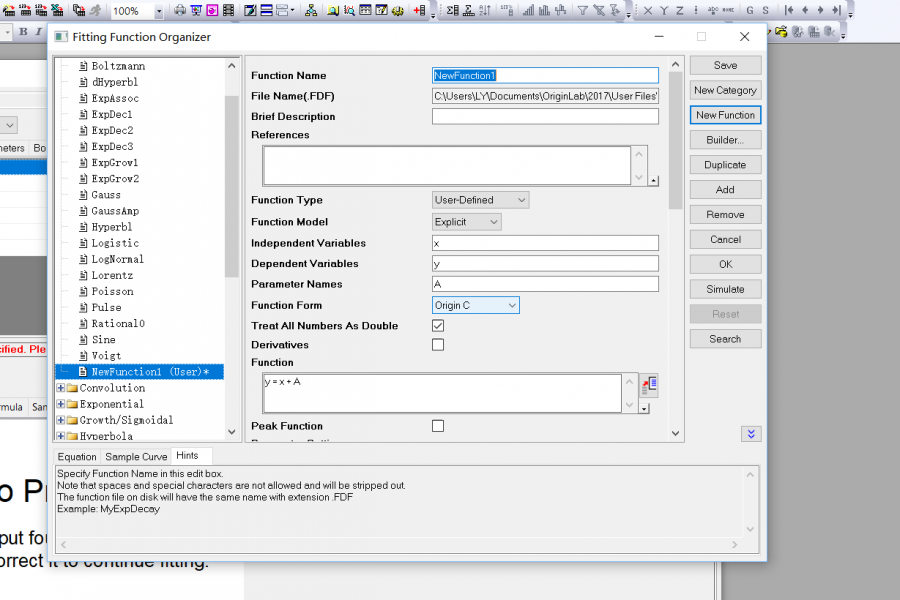Screen dimensions: 900x600
Task: Click the Add Data Filter funnel icon
Action: (583, 10)
